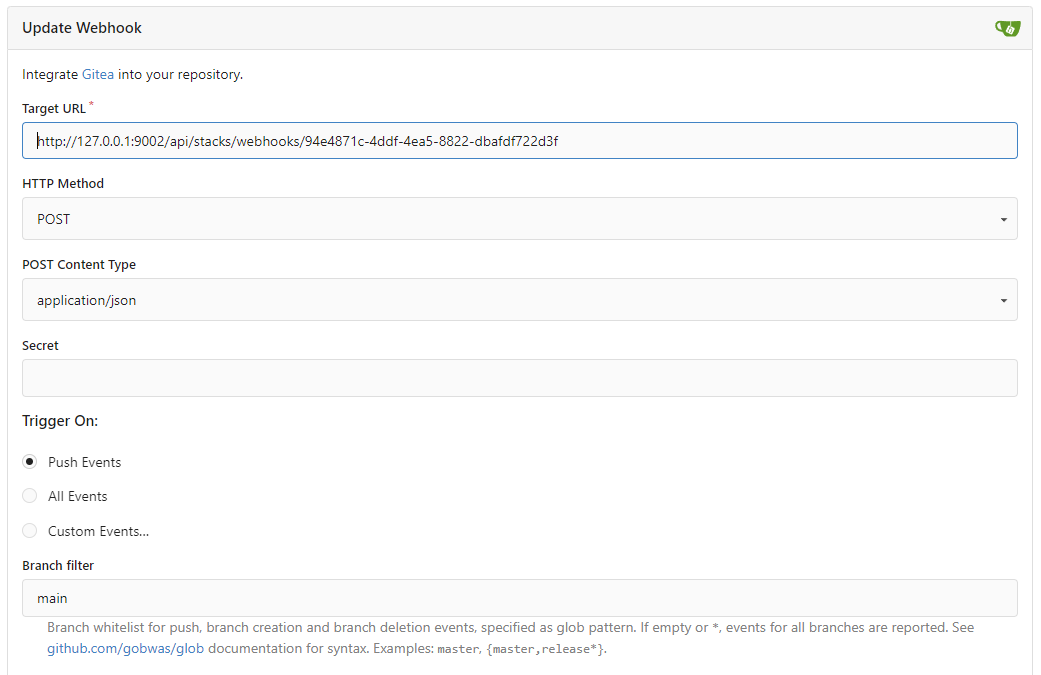Open the Gitea integration link
Screen dimensions: 1041x675
(x=98, y=74)
